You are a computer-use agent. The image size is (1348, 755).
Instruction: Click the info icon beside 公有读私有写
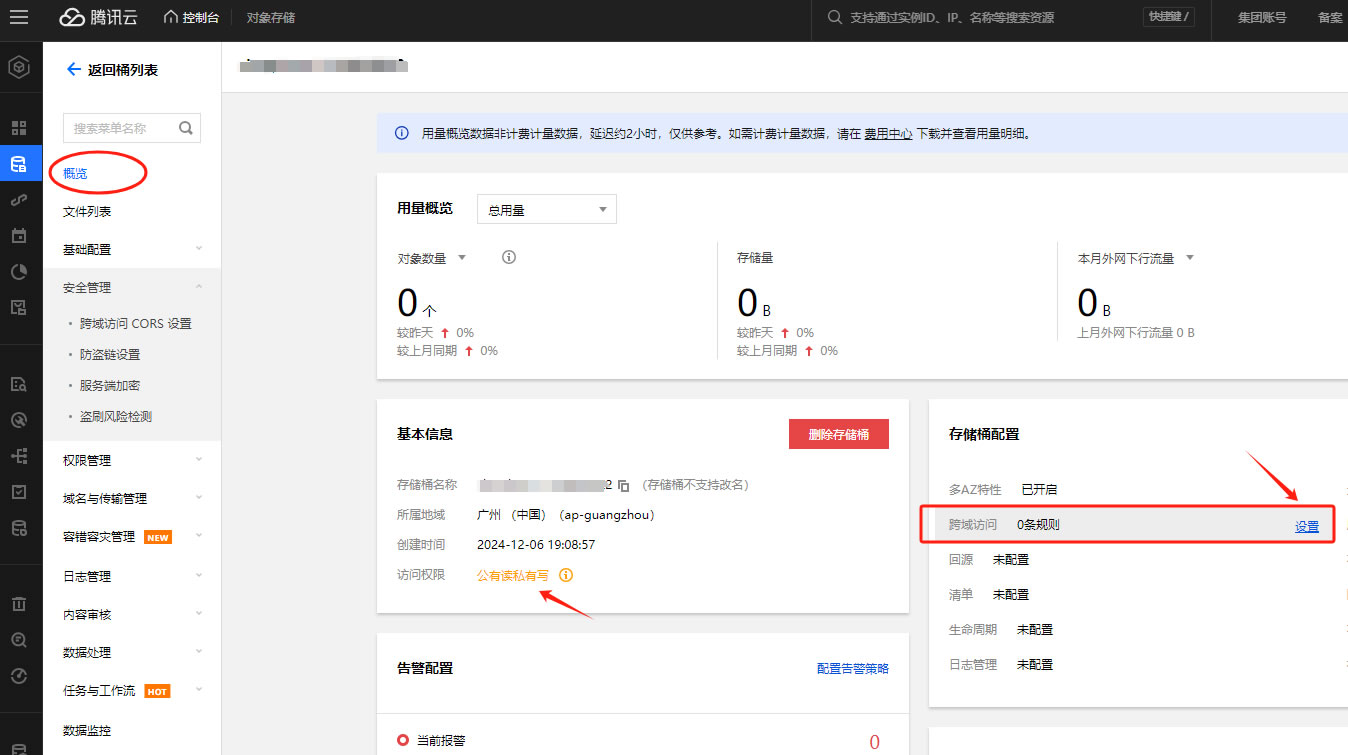pos(566,575)
